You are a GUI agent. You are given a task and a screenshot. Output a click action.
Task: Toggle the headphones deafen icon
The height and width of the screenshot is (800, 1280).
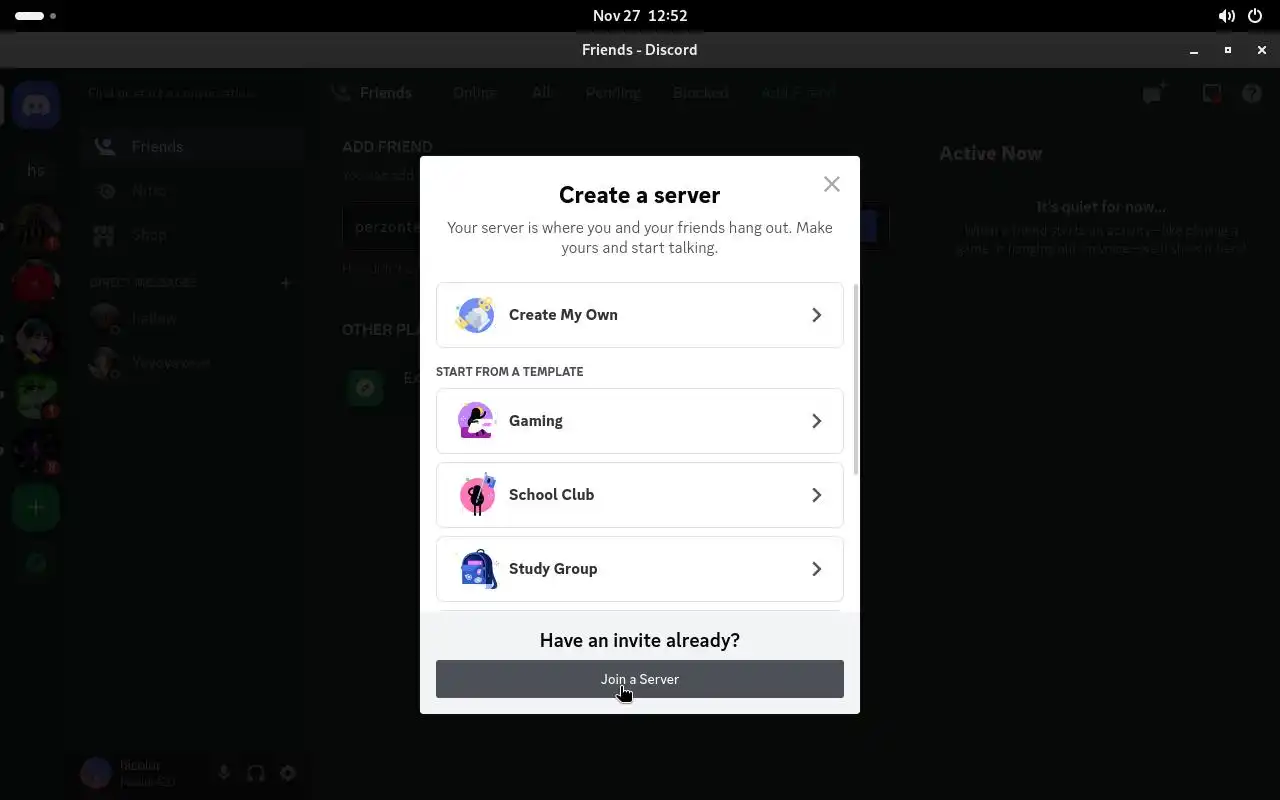point(256,773)
